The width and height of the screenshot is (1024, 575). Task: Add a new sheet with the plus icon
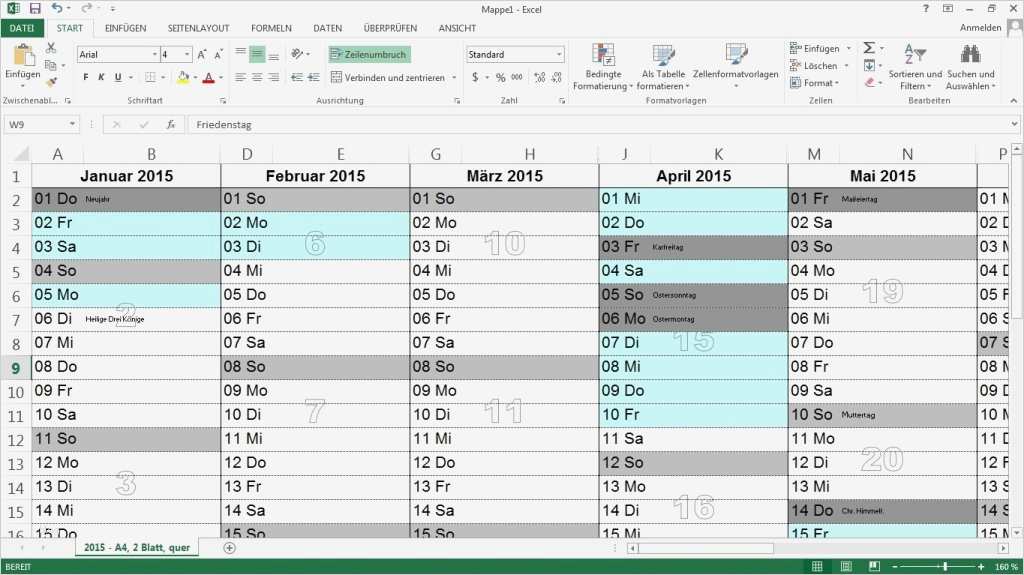click(229, 548)
